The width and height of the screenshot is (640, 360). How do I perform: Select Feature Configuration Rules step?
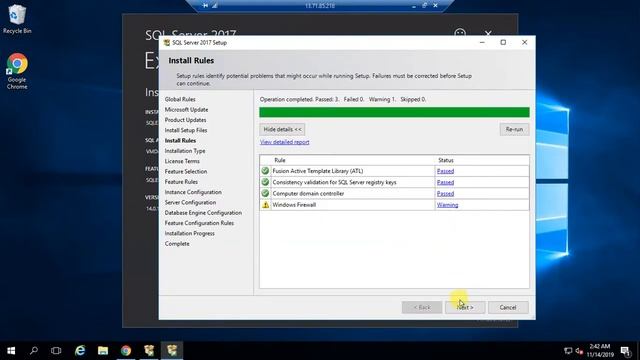[x=199, y=223]
